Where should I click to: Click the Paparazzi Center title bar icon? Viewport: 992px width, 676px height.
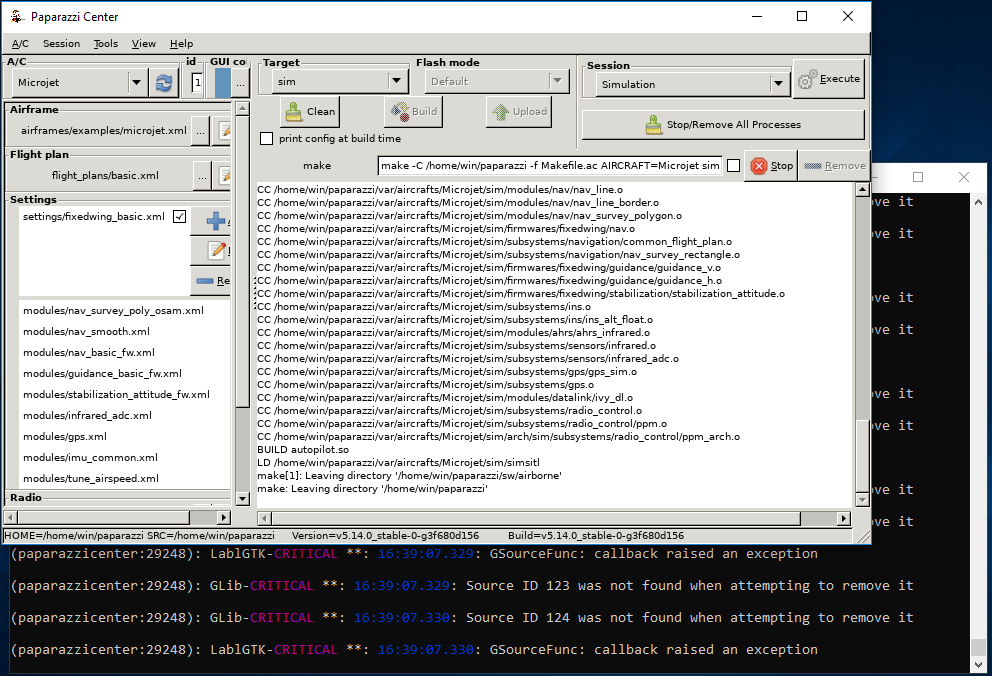18,16
